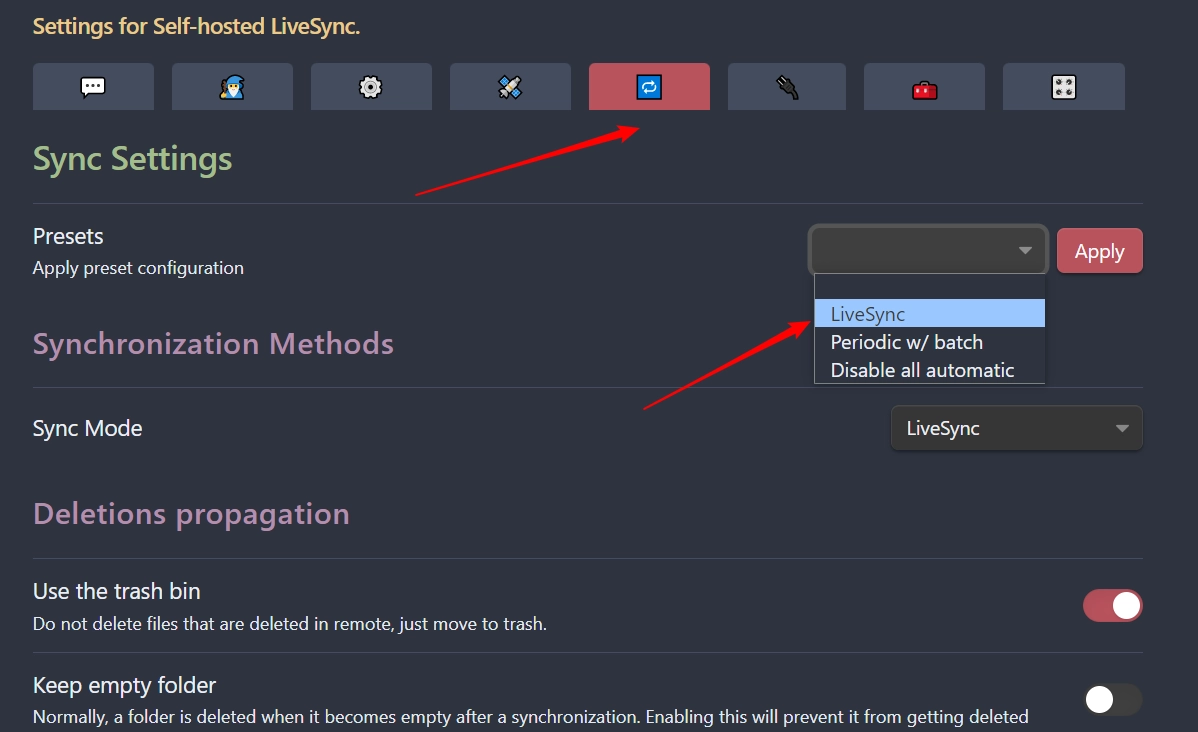Choose LiveSync from the presets list

[929, 313]
